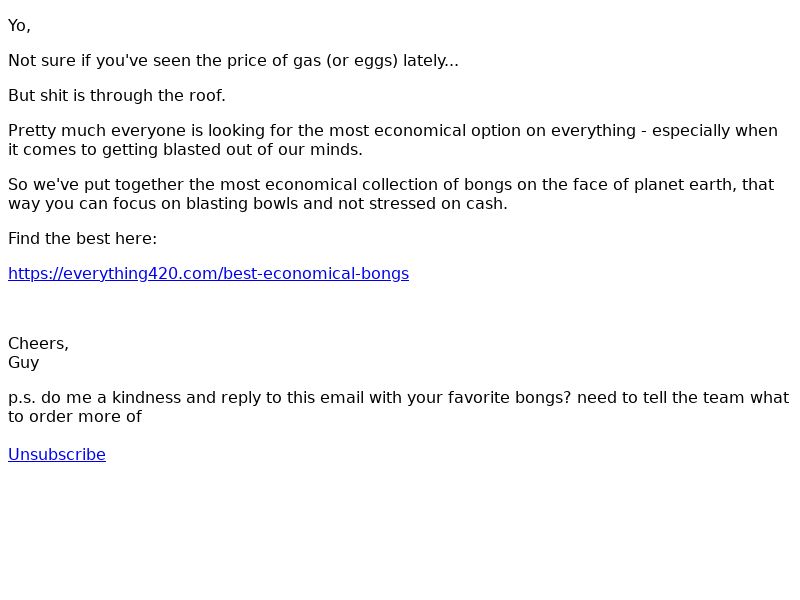Click the "Cheers," sign-off

coord(38,344)
